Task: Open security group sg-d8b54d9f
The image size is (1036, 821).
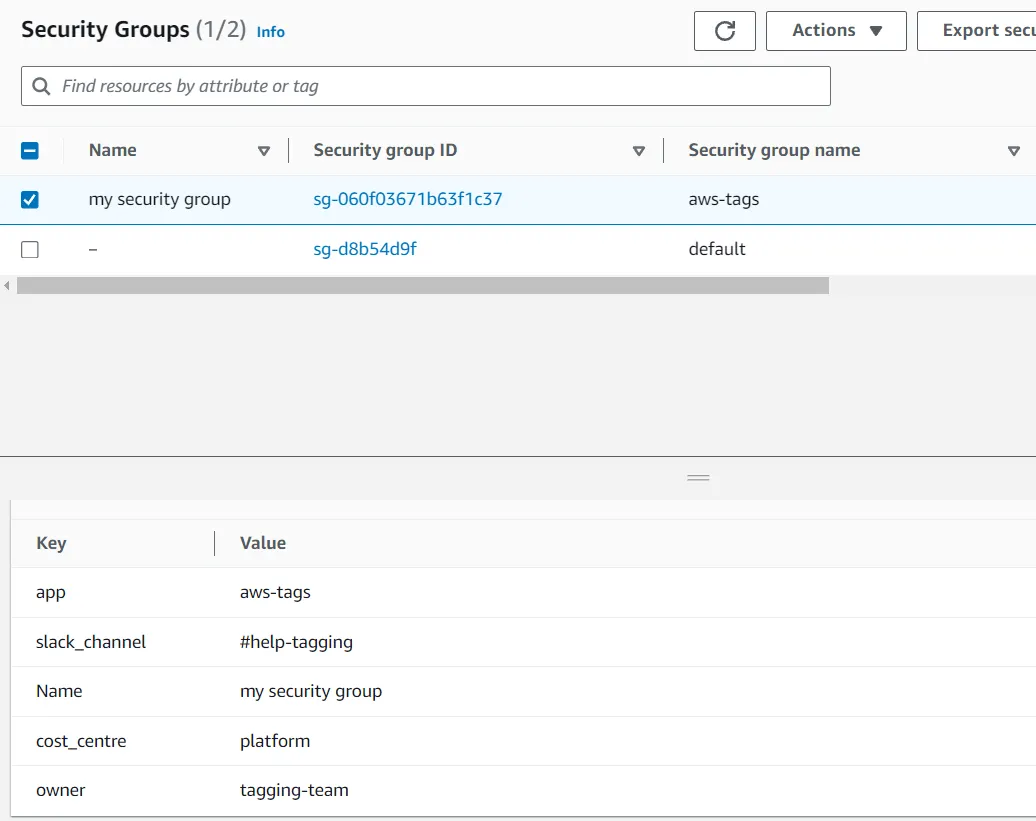Action: tap(365, 249)
